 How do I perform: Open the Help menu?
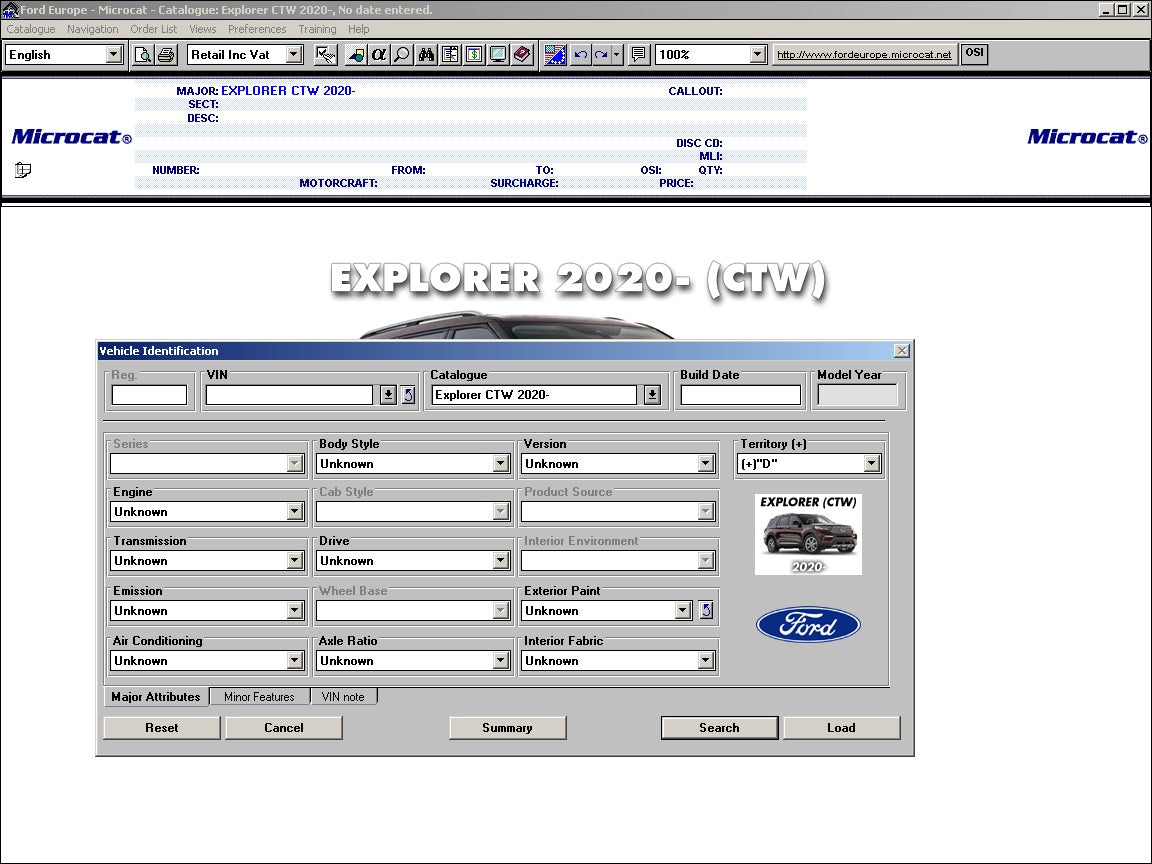tap(359, 29)
